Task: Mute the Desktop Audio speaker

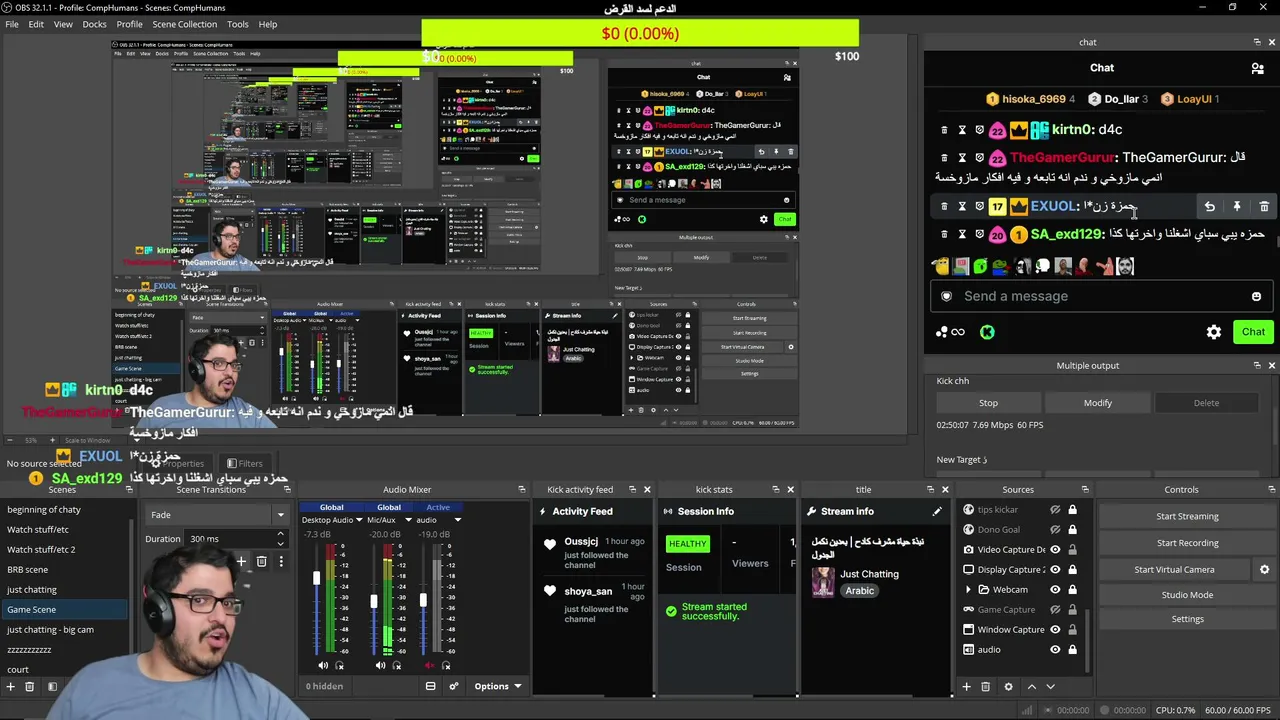Action: (322, 666)
